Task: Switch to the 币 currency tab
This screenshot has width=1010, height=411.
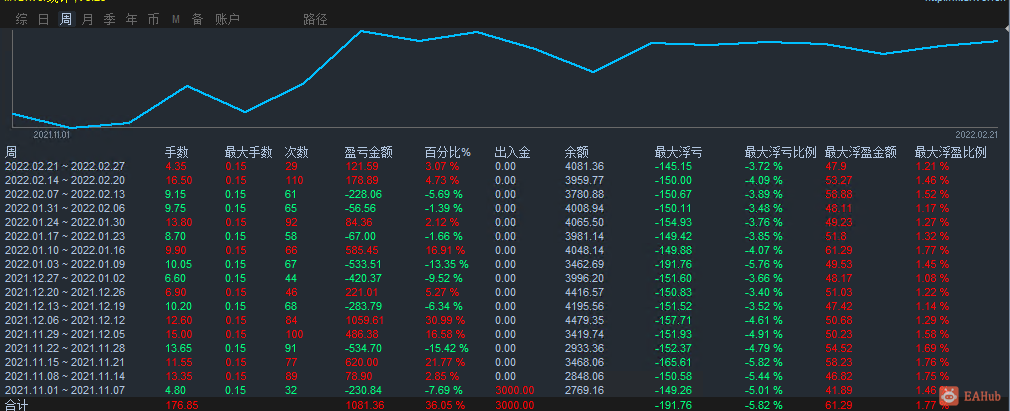Action: [x=153, y=19]
